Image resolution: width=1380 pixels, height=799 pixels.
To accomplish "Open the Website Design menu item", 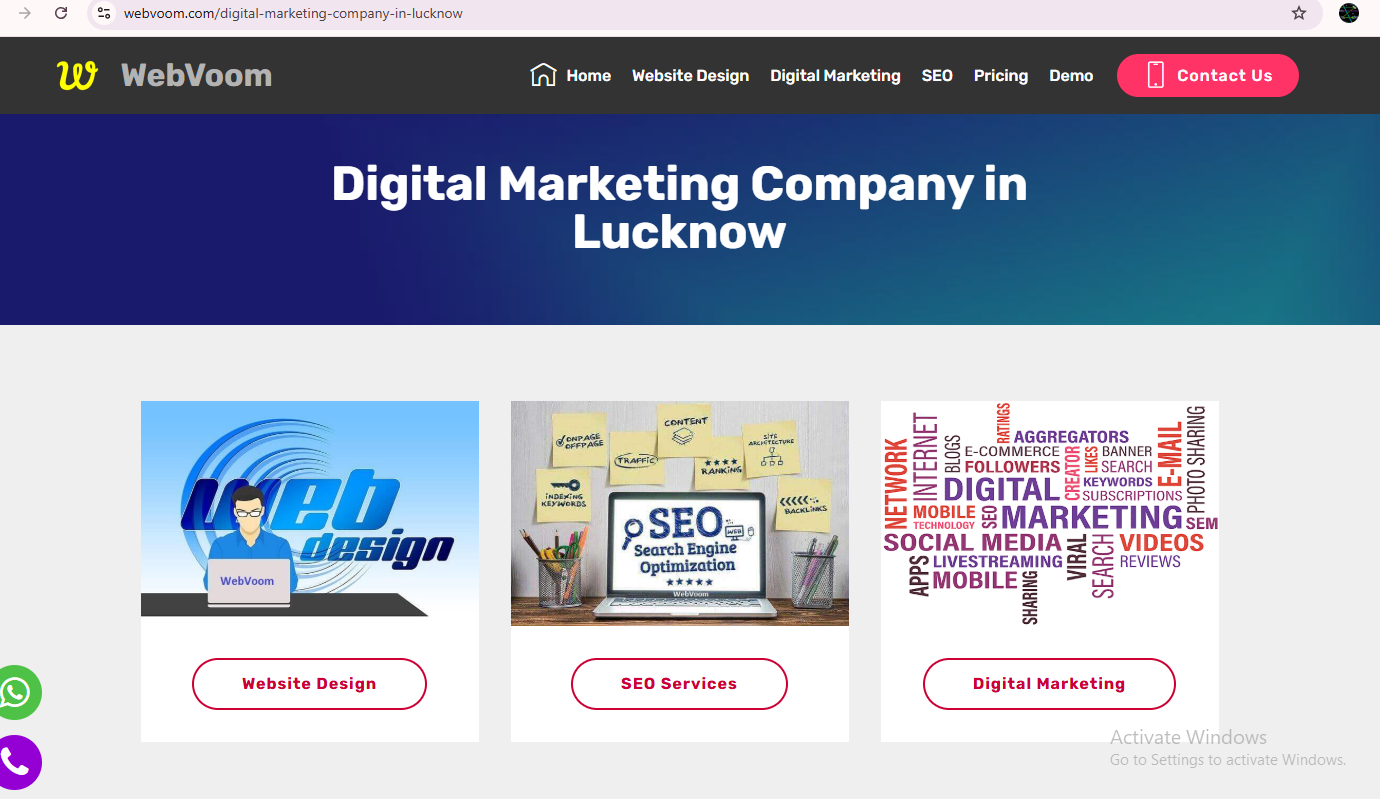I will click(x=690, y=75).
